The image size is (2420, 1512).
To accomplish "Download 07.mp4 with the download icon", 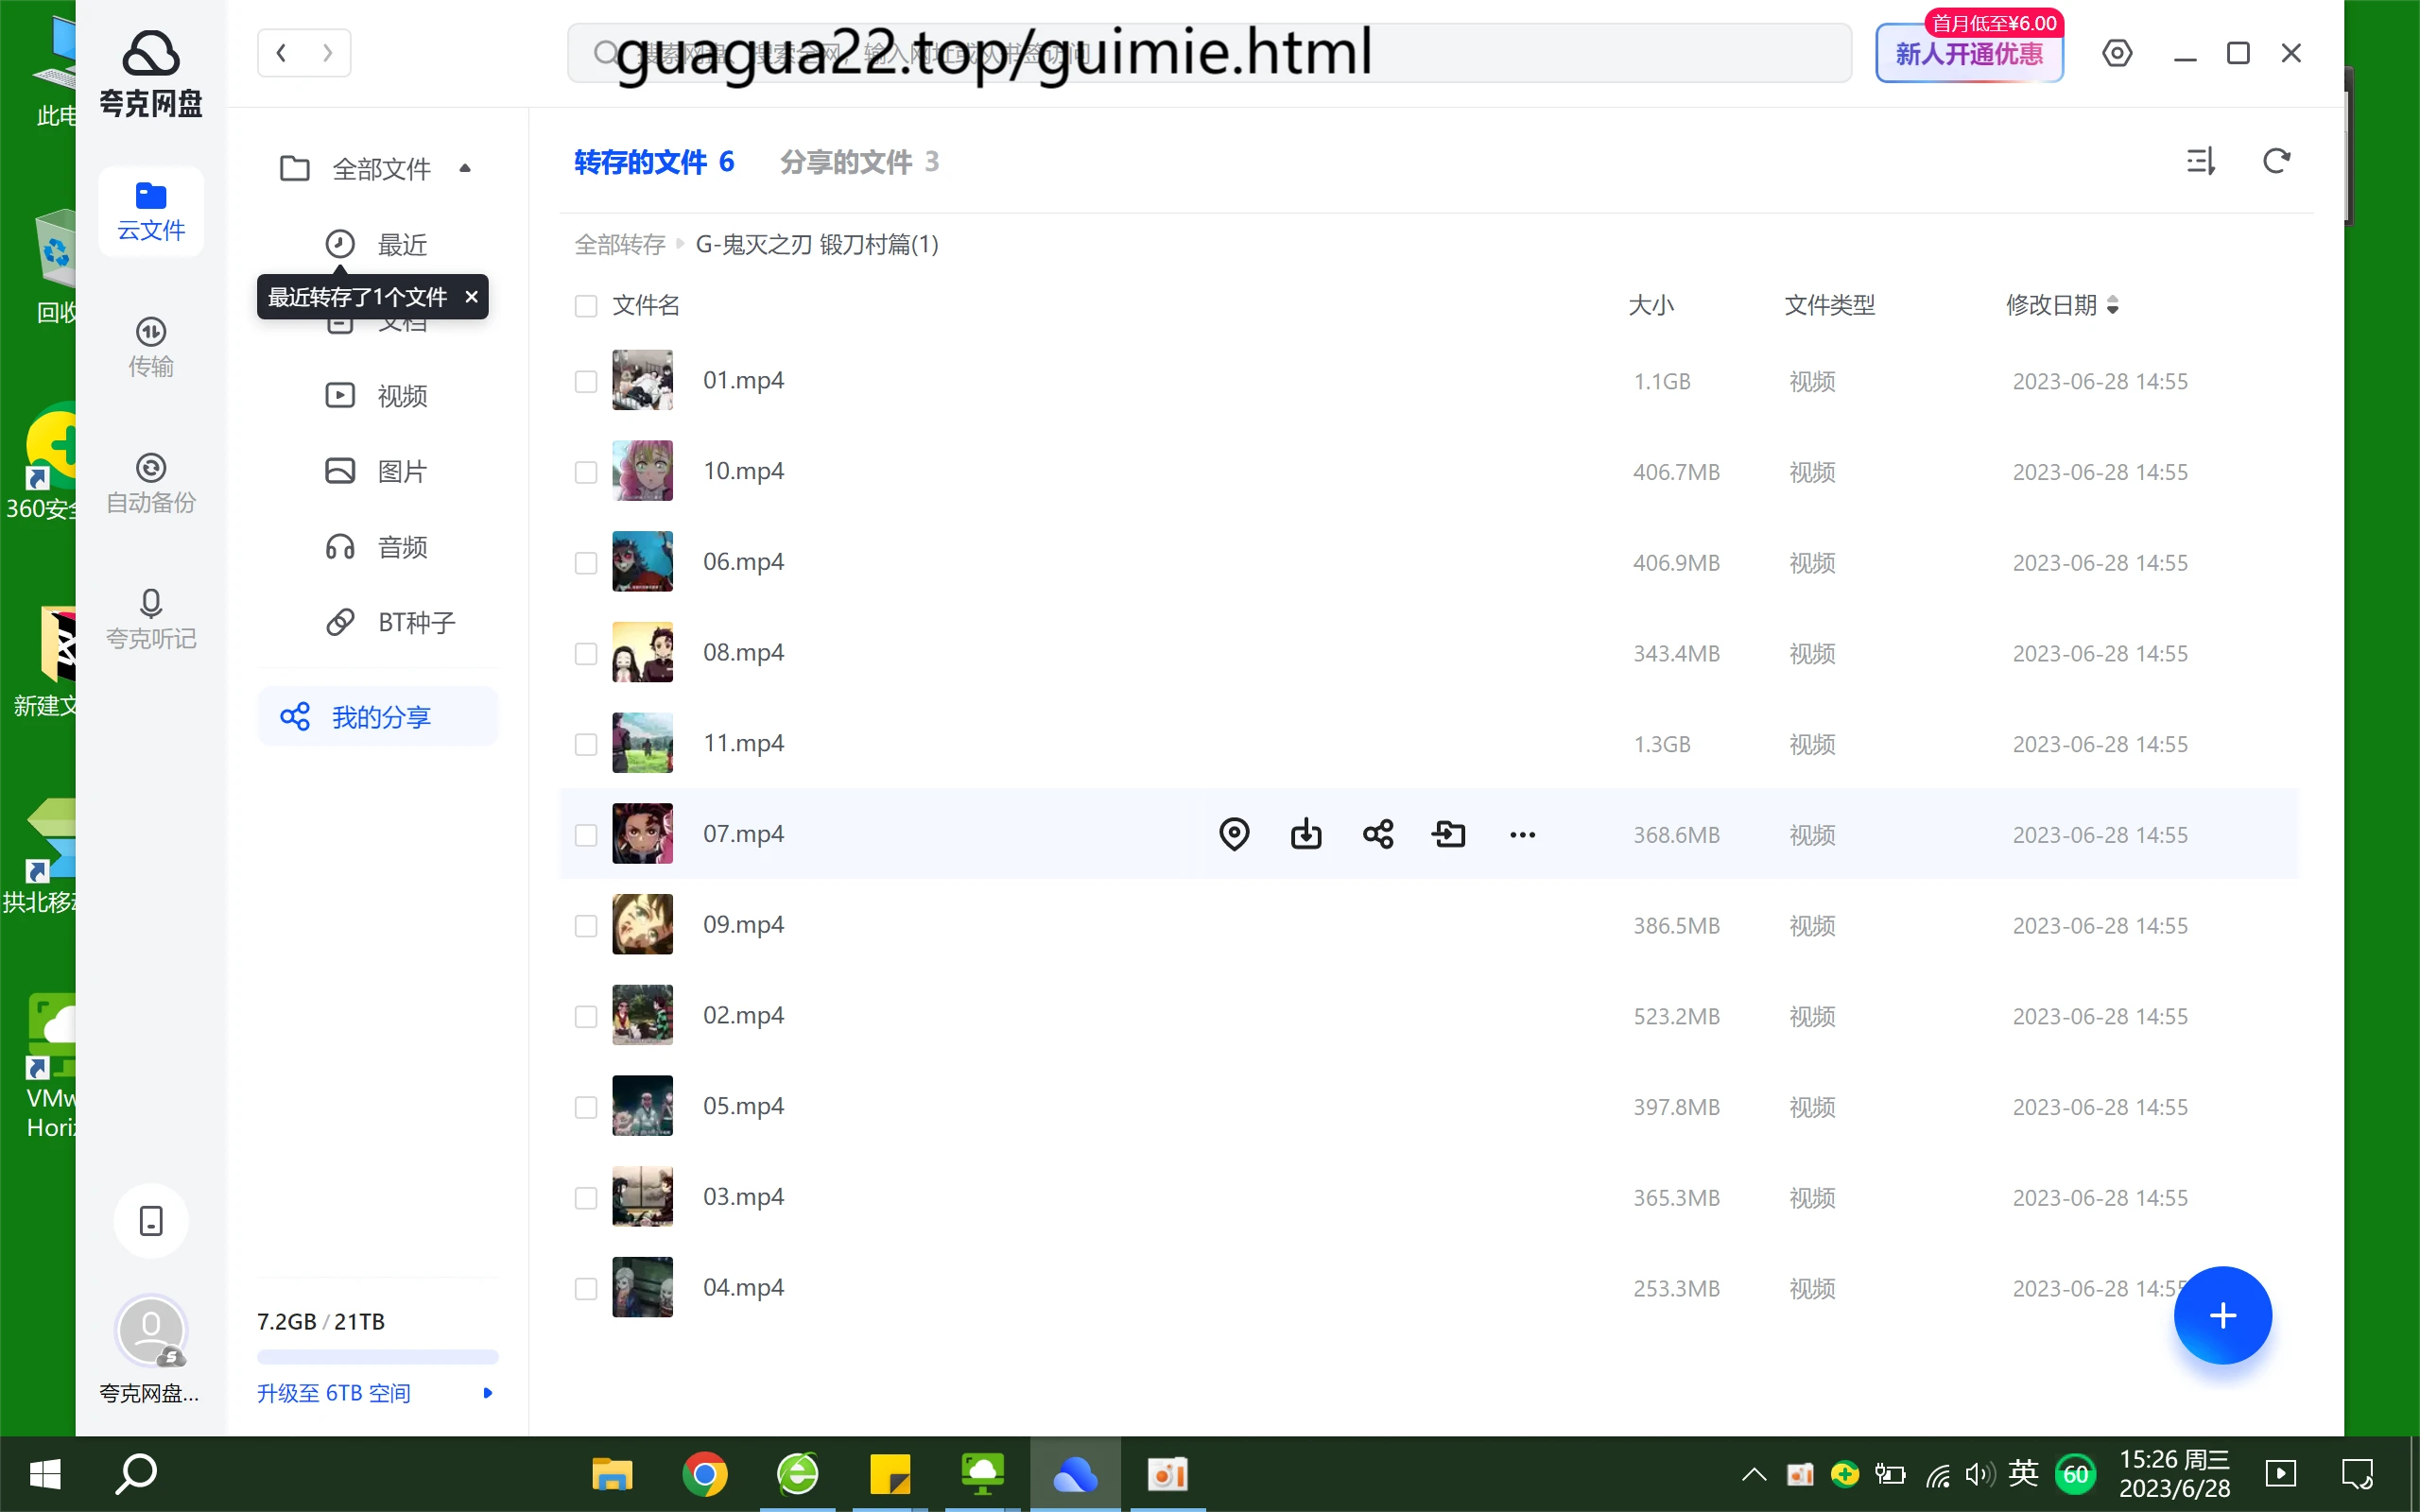I will pyautogui.click(x=1306, y=834).
